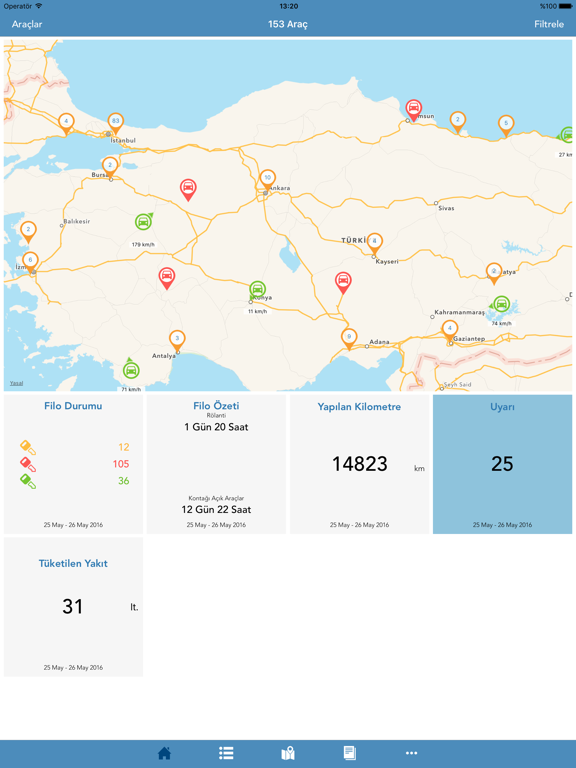Select the red car pin south of Kayseri
This screenshot has height=768, width=576.
[x=343, y=283]
